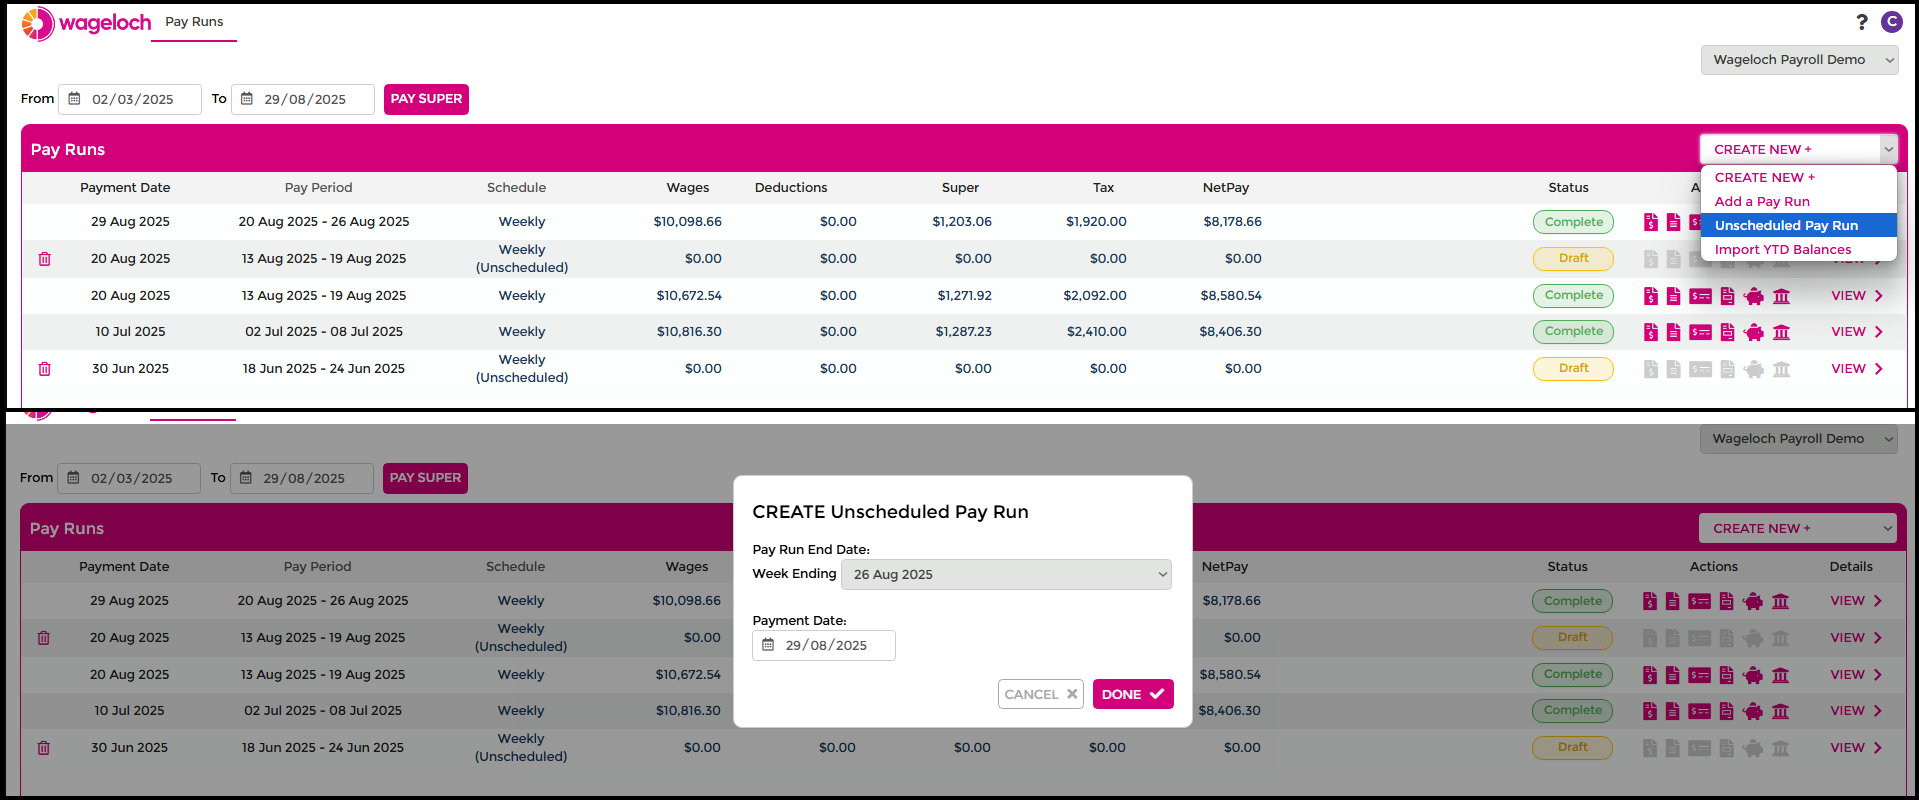Screen dimensions: 1919x800
Task: Select the highlighted Unscheduled Pay Run option
Action: pos(1786,225)
